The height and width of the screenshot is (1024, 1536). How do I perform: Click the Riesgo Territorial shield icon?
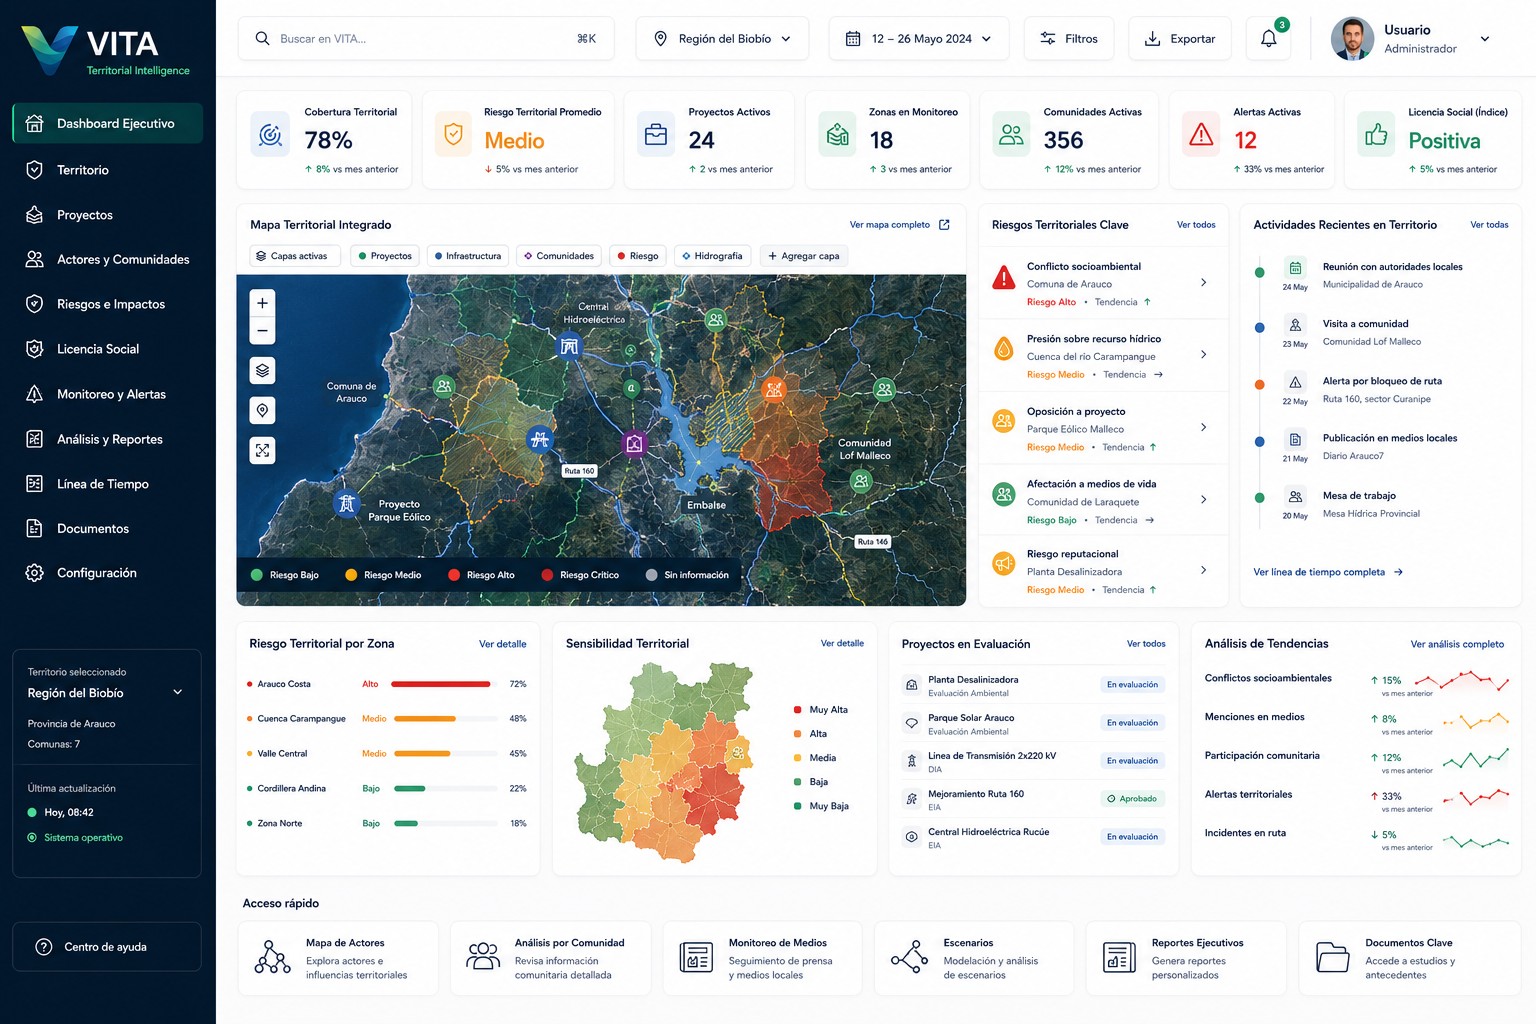point(454,134)
